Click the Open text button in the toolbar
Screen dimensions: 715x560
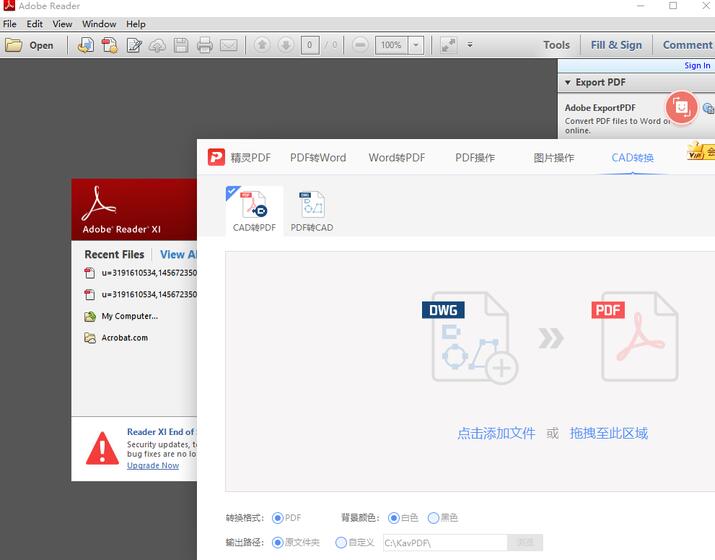click(41, 45)
